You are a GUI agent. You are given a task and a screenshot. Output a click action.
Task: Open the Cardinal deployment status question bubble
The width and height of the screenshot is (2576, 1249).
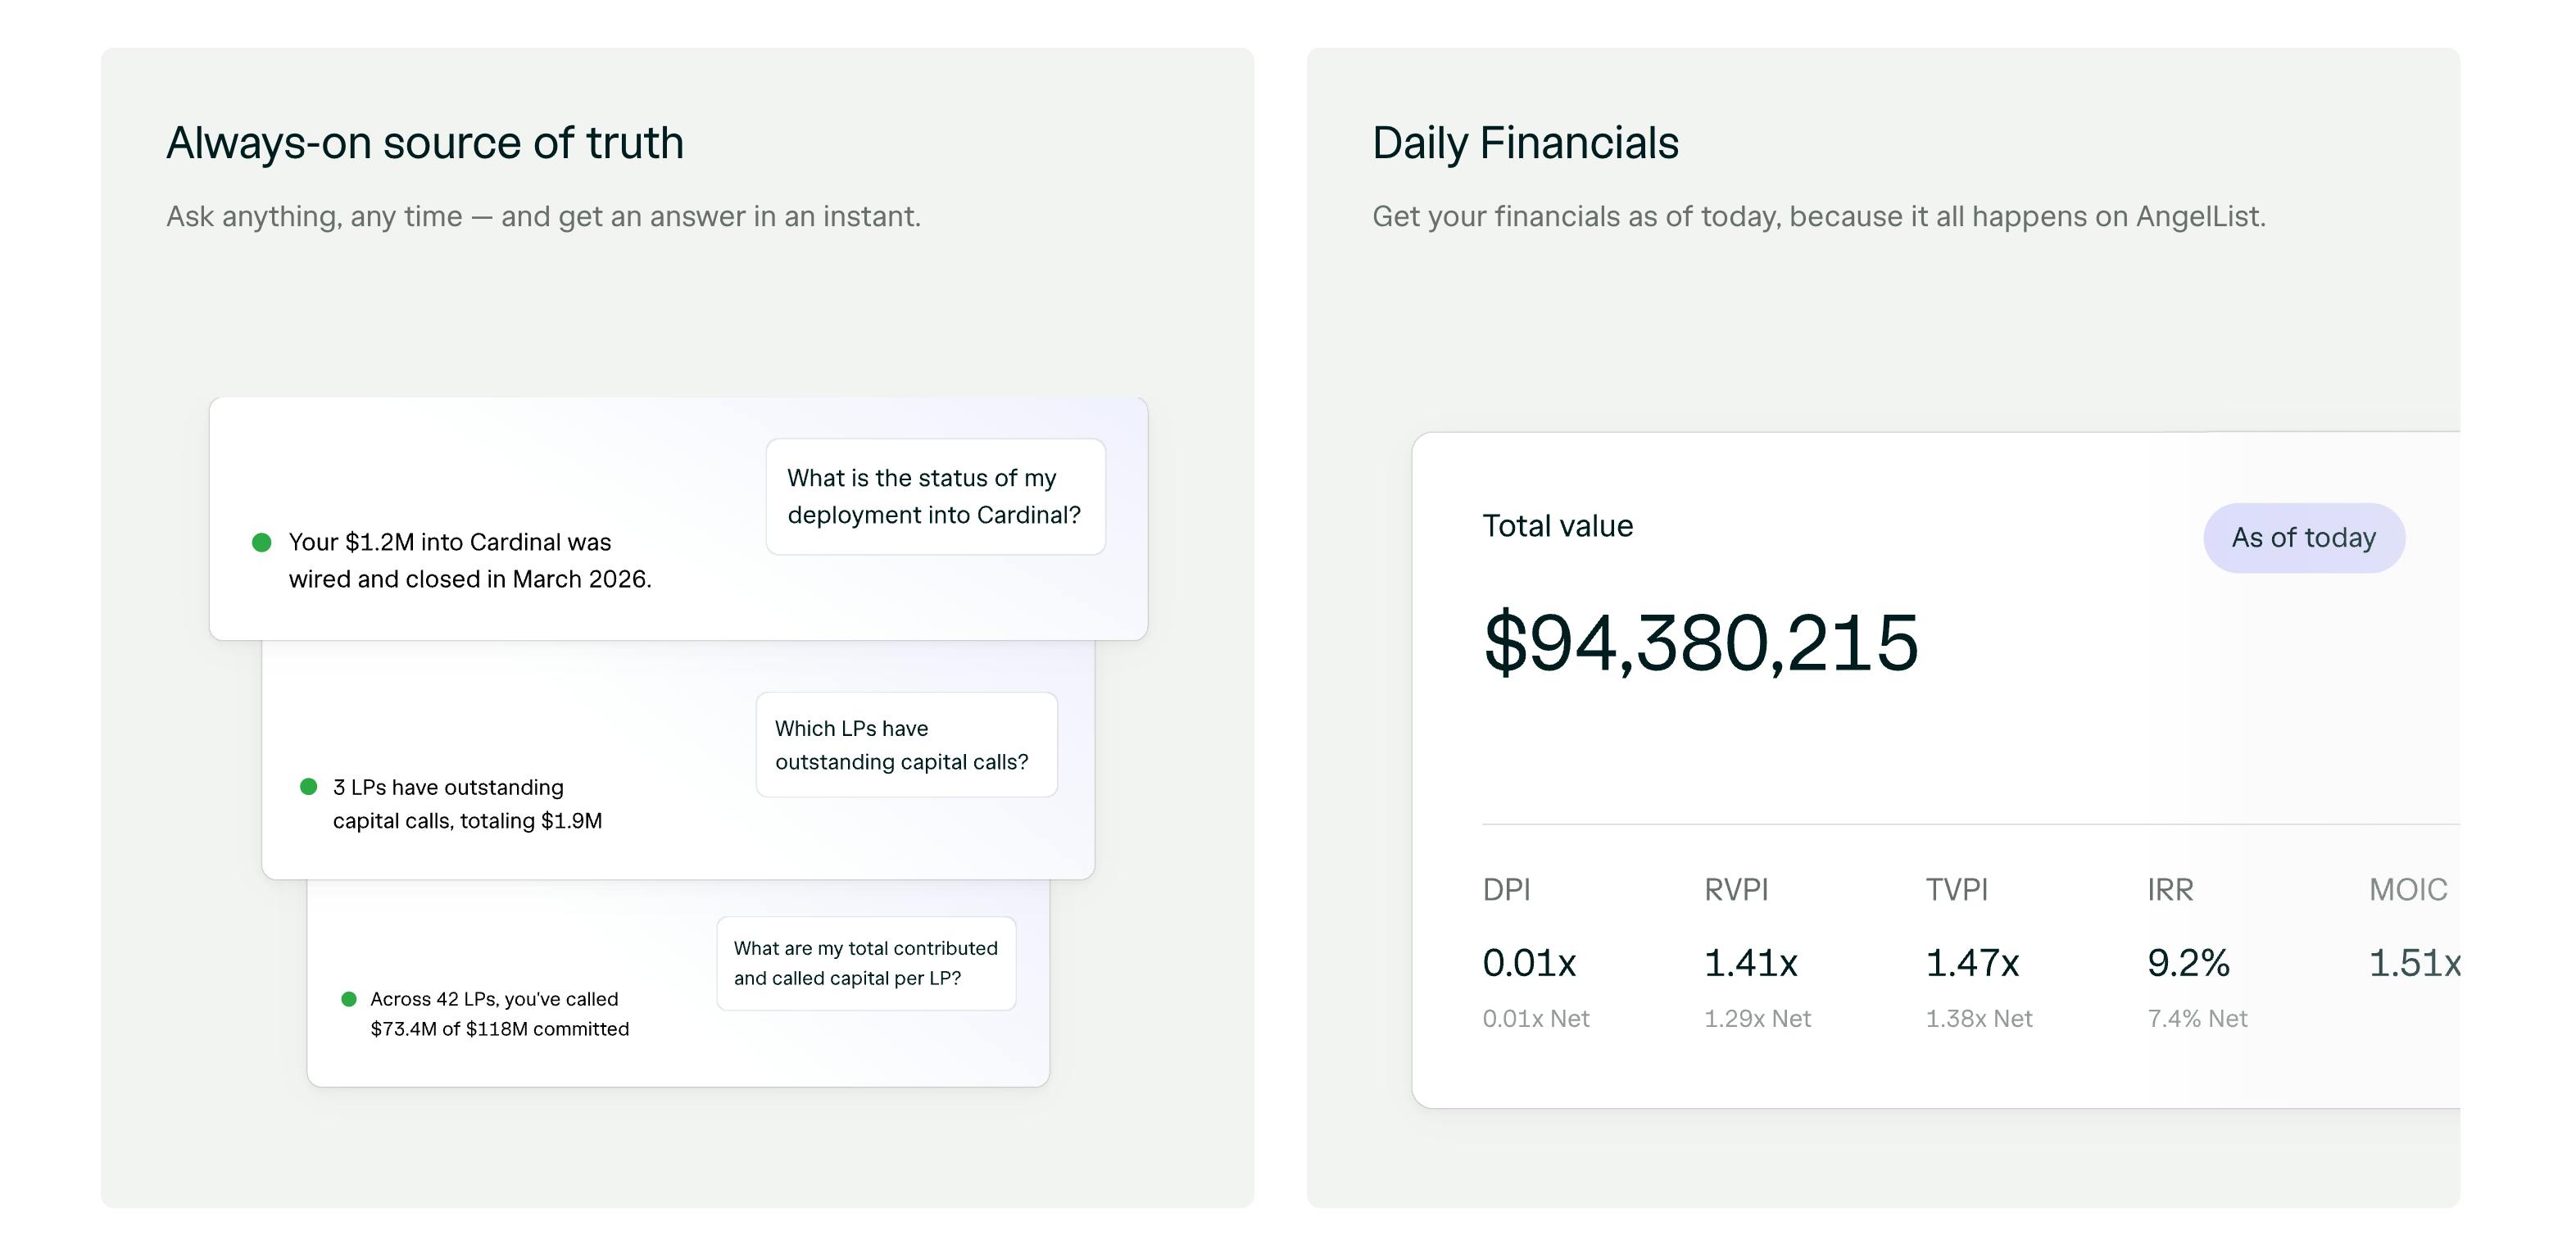[935, 496]
